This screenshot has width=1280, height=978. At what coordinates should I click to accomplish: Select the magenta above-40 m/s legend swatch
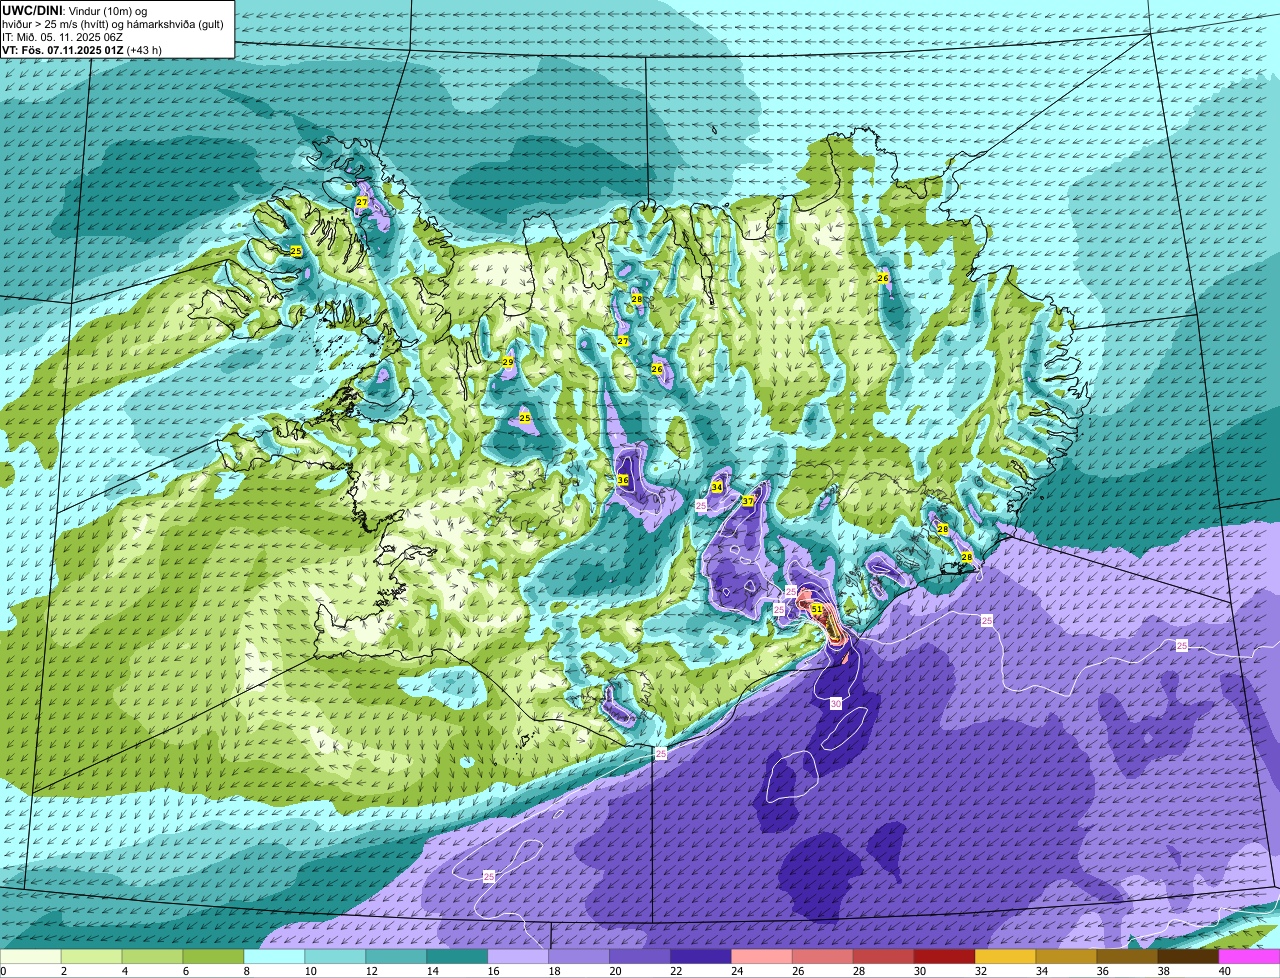pos(1250,957)
